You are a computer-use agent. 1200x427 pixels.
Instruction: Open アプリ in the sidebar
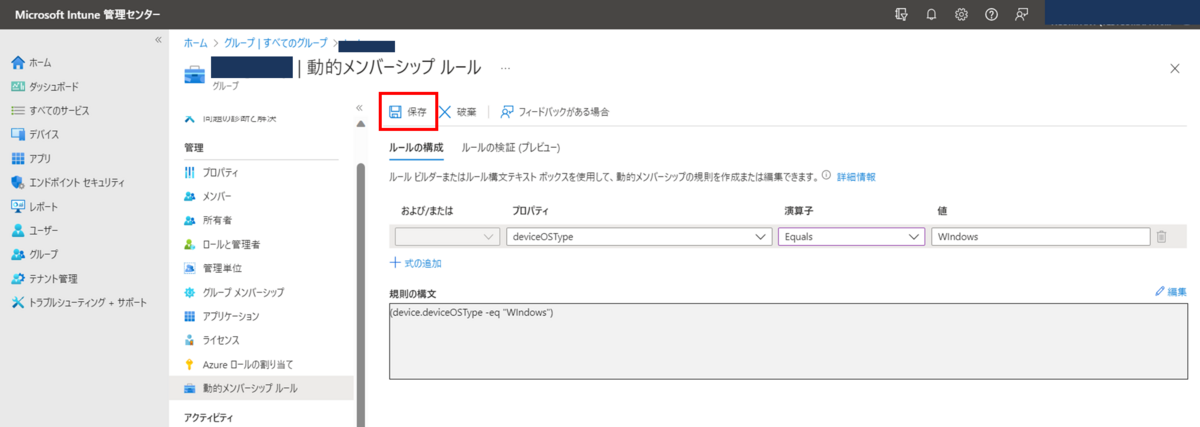[x=31, y=158]
